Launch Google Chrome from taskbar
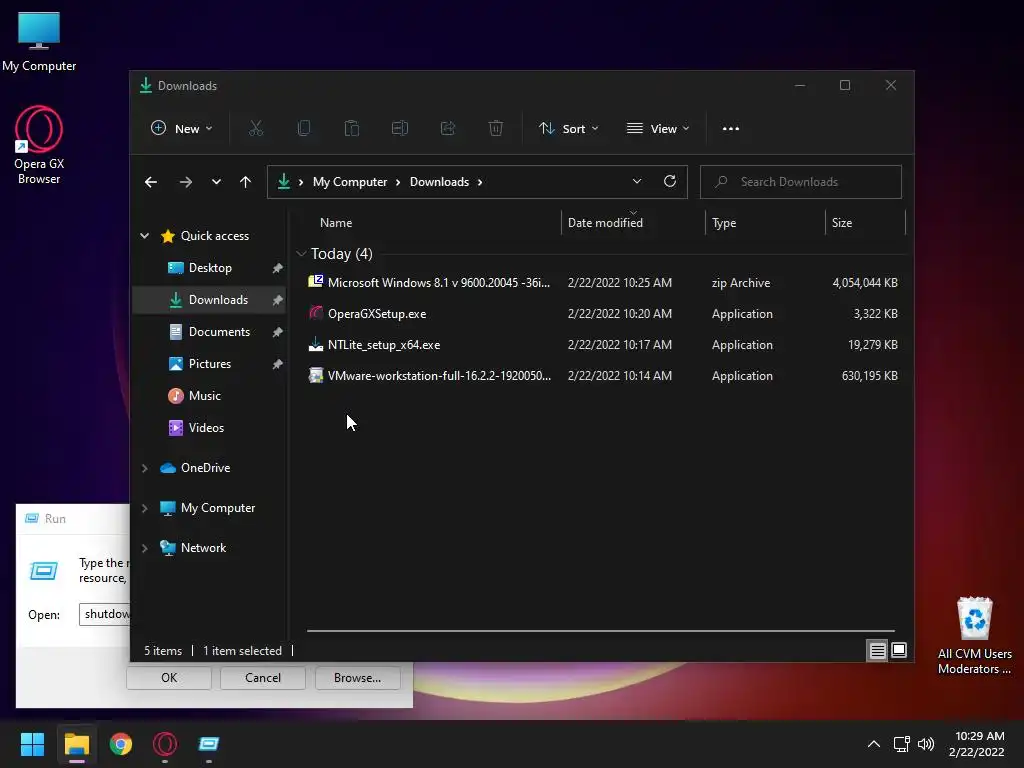The width and height of the screenshot is (1024, 768). (121, 744)
